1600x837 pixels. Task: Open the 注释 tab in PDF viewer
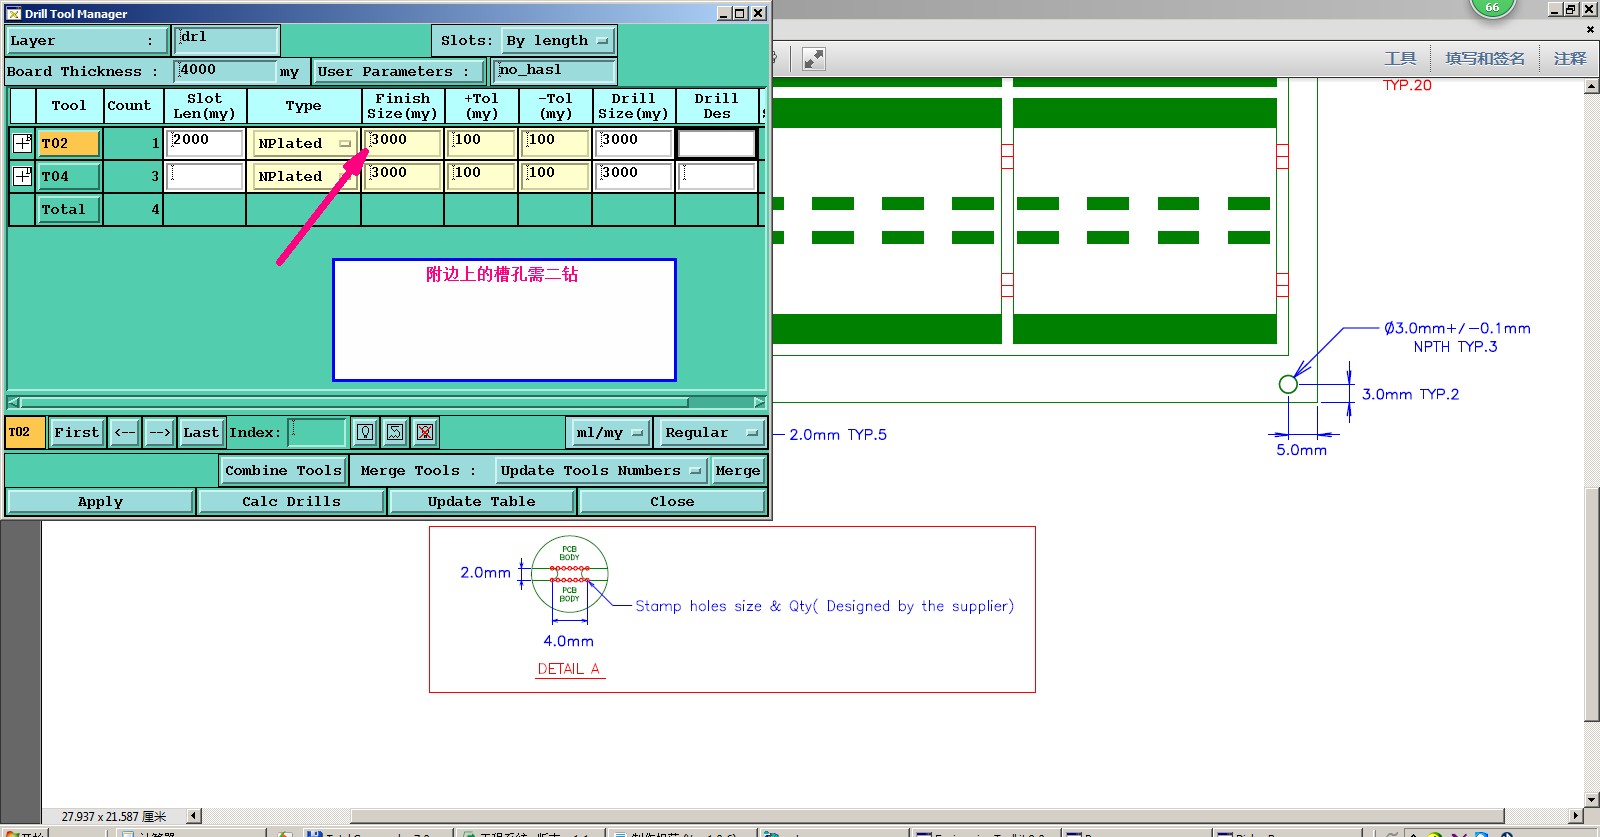(1570, 59)
